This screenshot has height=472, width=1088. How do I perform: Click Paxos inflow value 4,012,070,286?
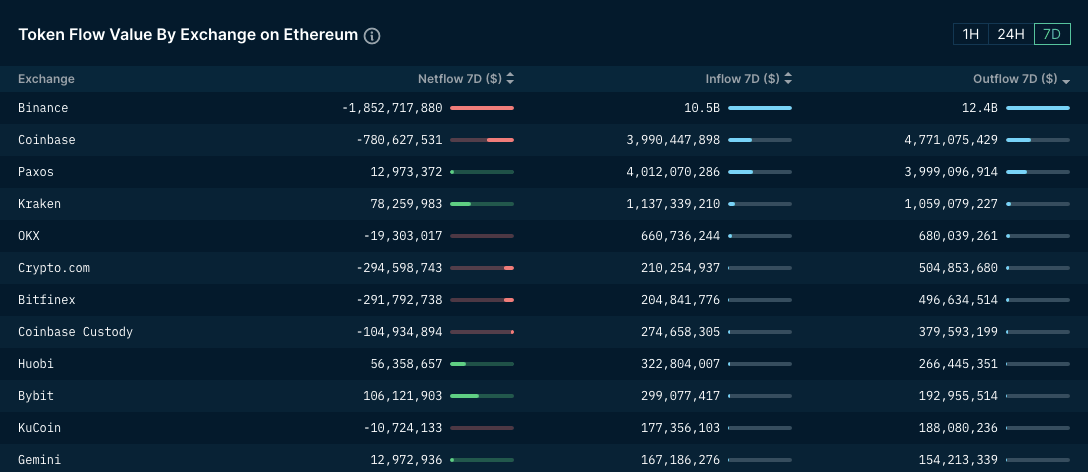tap(673, 172)
